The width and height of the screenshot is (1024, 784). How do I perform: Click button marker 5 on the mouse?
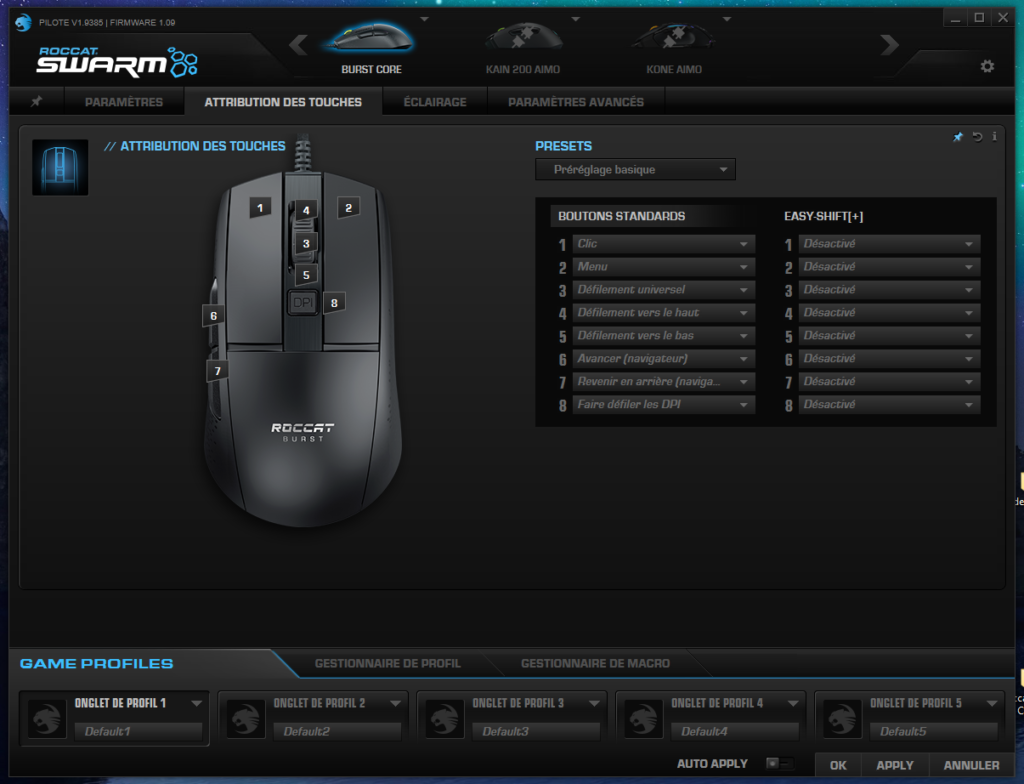(x=306, y=275)
